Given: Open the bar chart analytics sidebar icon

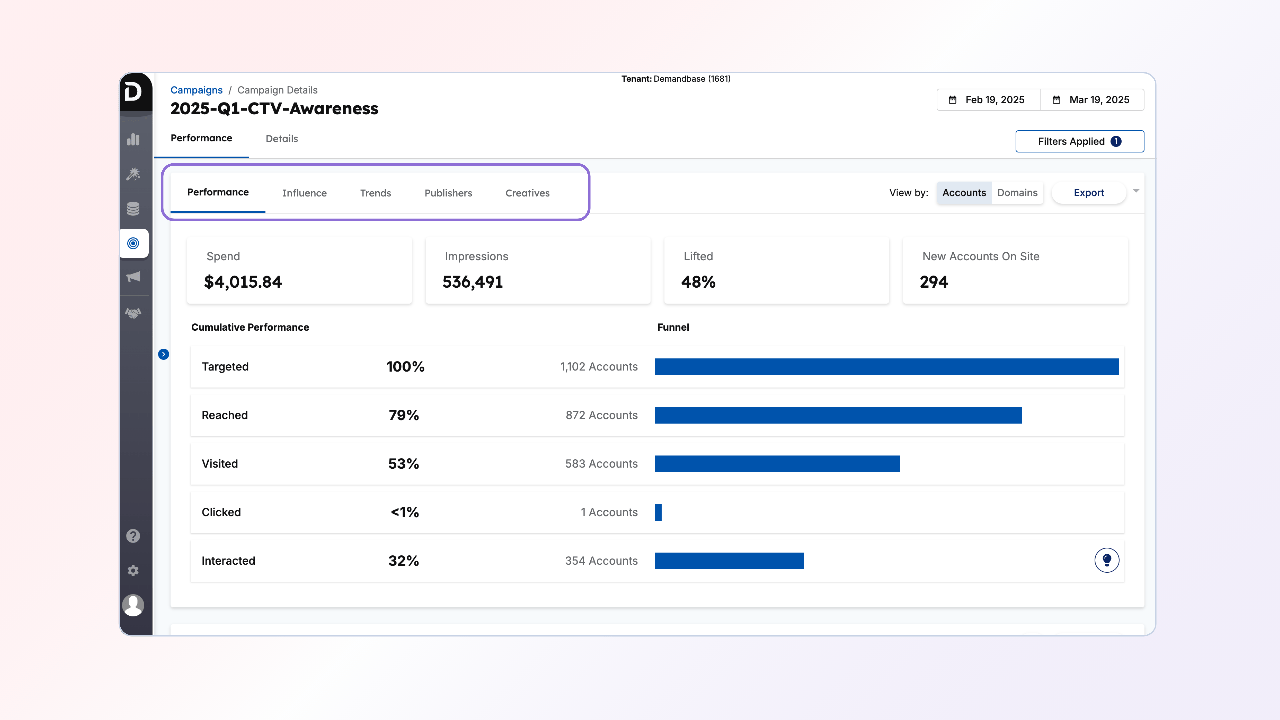Looking at the screenshot, I should [x=133, y=139].
